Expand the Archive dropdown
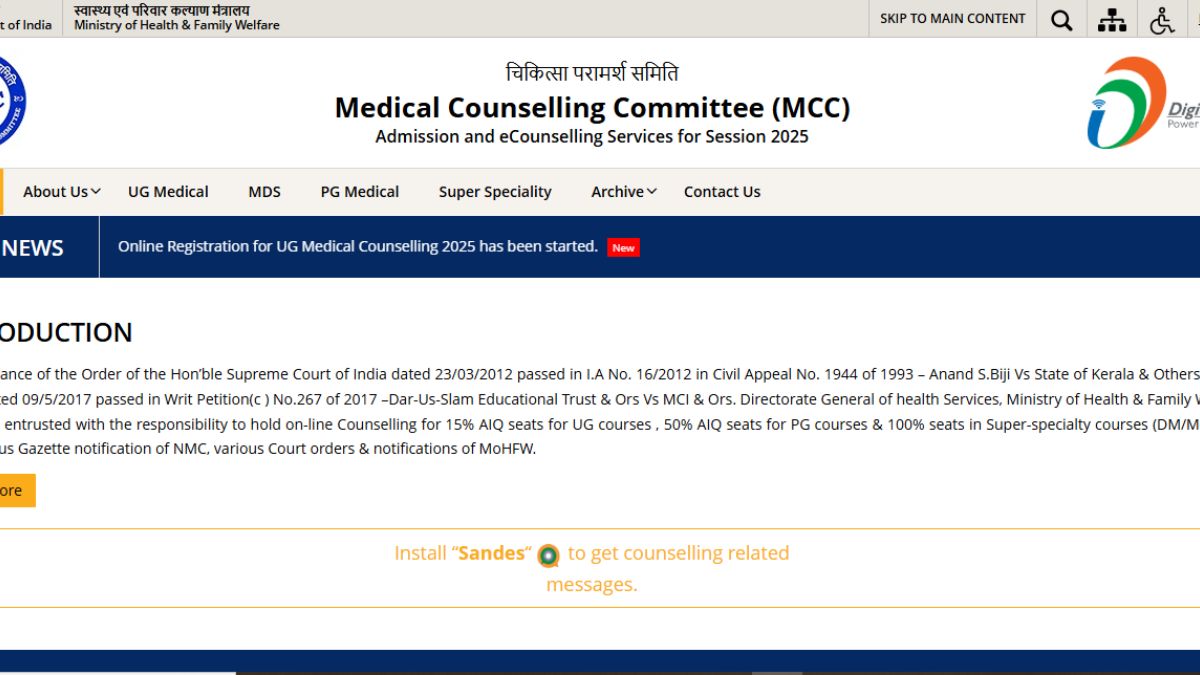 coord(617,191)
